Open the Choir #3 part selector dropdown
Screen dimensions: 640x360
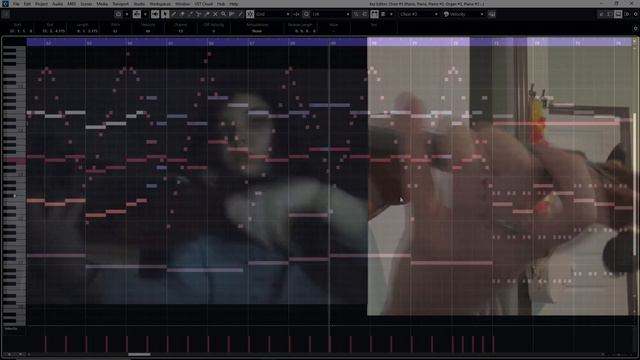click(x=419, y=14)
